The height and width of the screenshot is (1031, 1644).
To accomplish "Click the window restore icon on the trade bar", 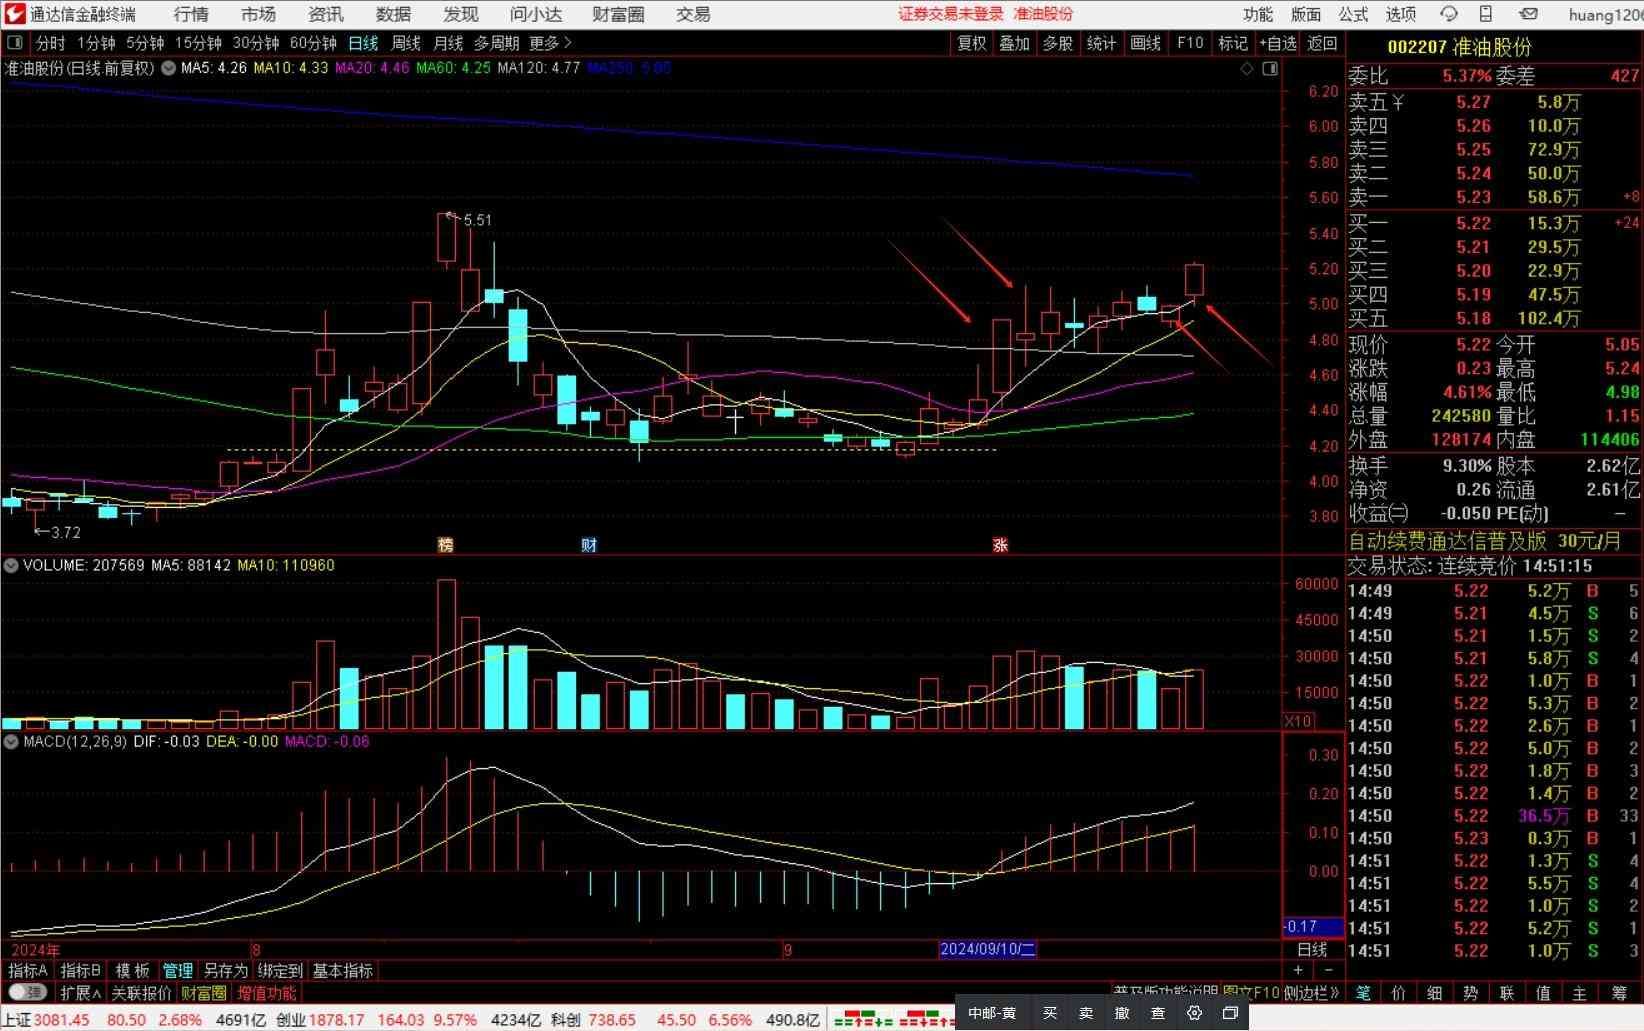I will point(1230,1013).
